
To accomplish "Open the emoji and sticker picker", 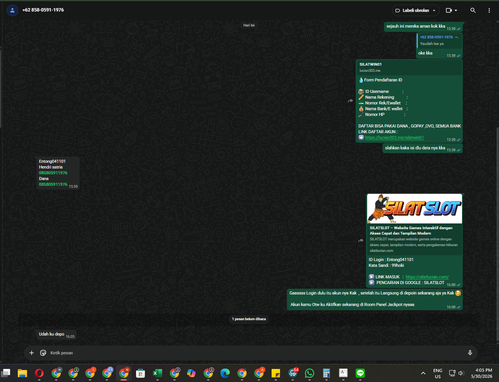I will click(43, 353).
